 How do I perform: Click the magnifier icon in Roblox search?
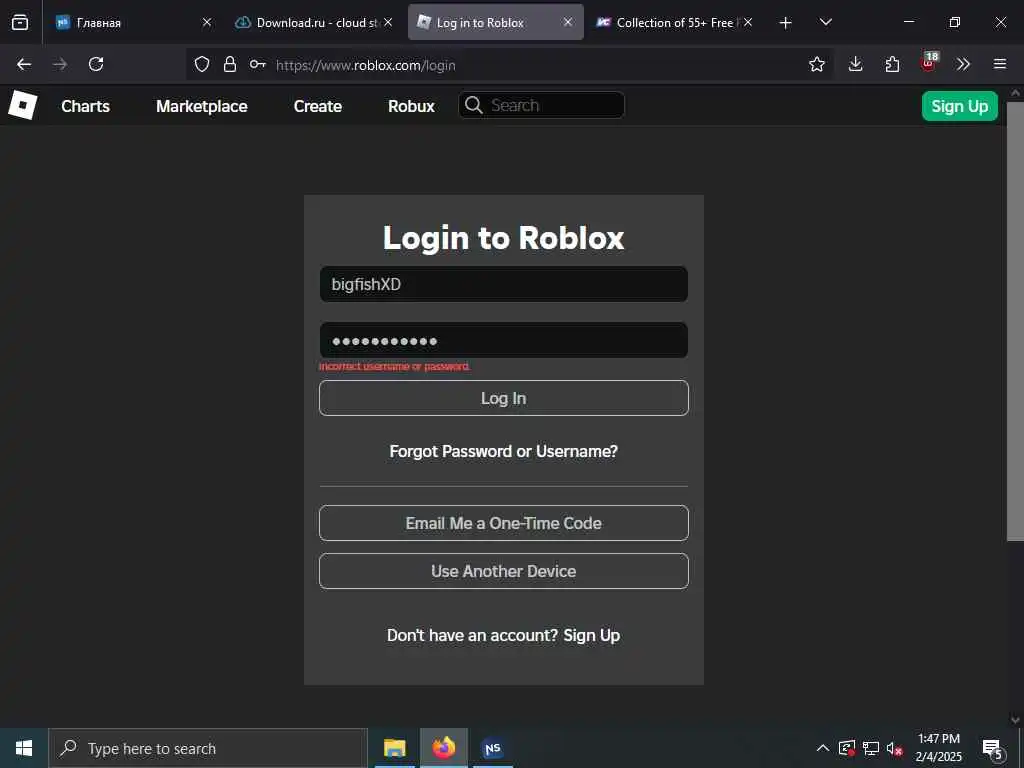[x=473, y=105]
